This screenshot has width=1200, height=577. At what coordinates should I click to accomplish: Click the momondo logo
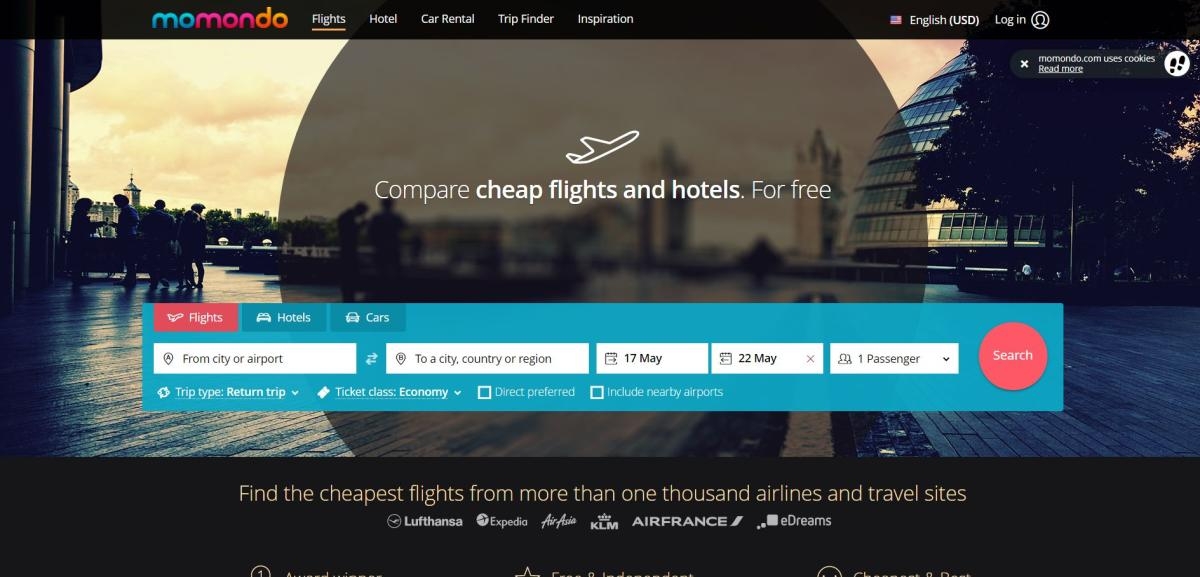point(219,19)
